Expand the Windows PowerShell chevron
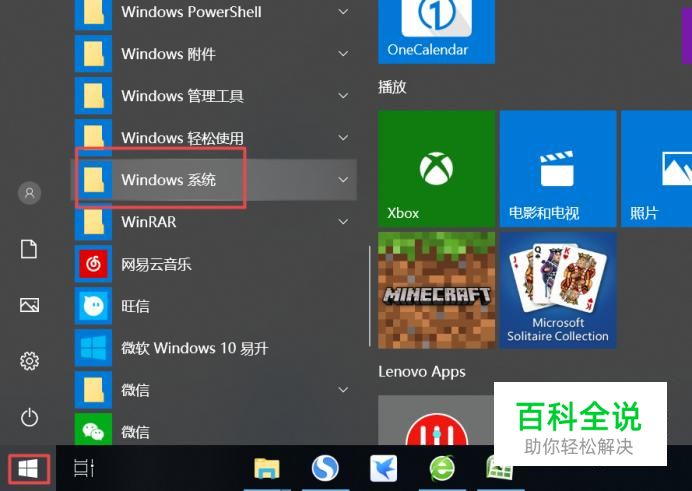The height and width of the screenshot is (491, 692). coord(343,12)
